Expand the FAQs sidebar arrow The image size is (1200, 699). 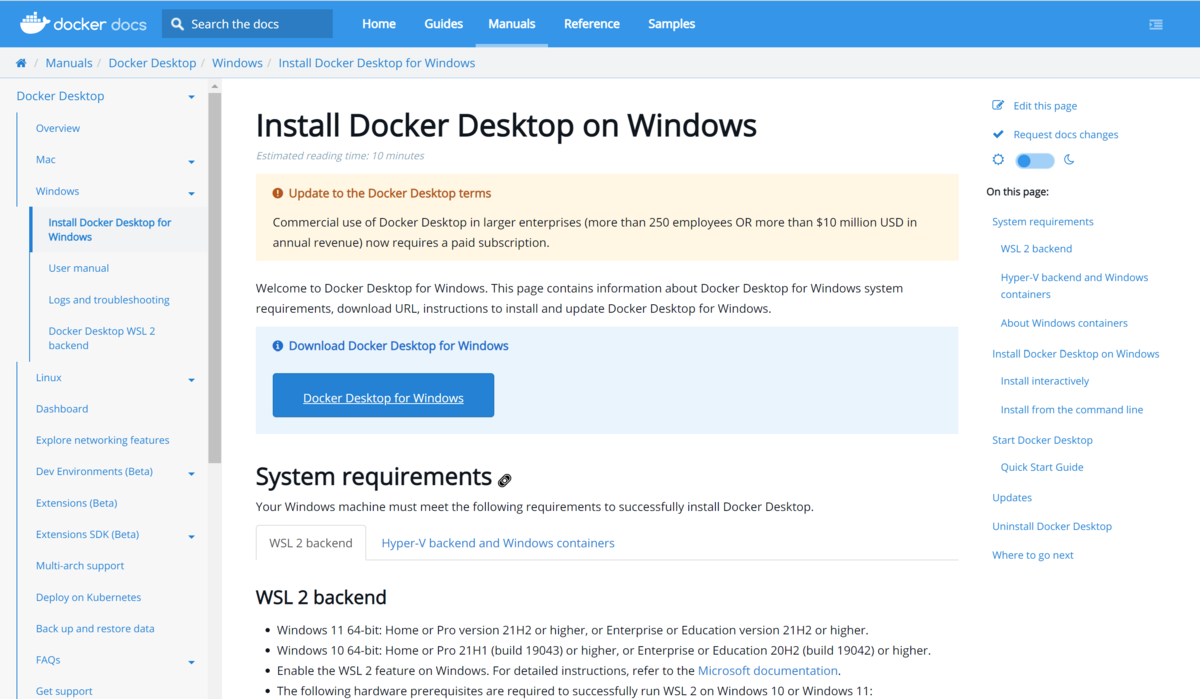pos(191,662)
